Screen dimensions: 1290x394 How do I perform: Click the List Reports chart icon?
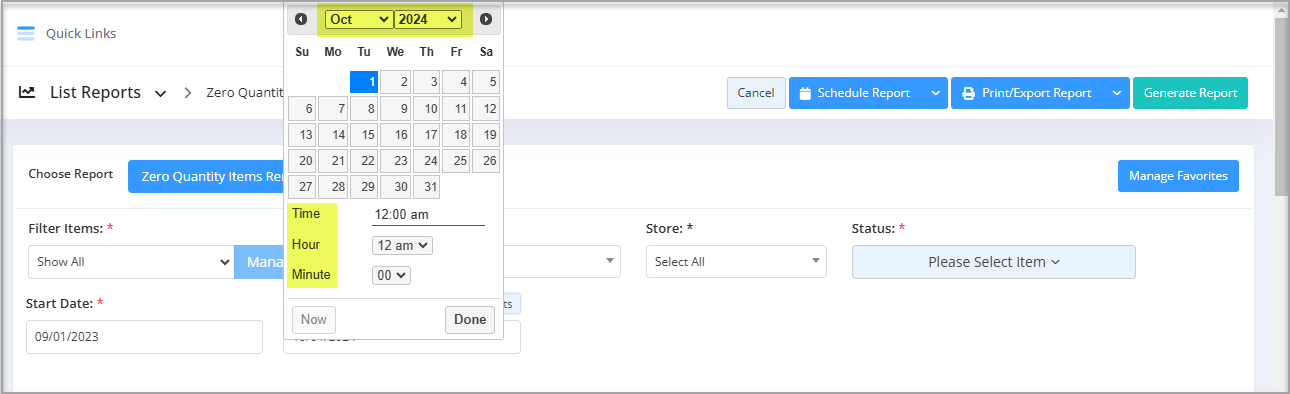28,92
